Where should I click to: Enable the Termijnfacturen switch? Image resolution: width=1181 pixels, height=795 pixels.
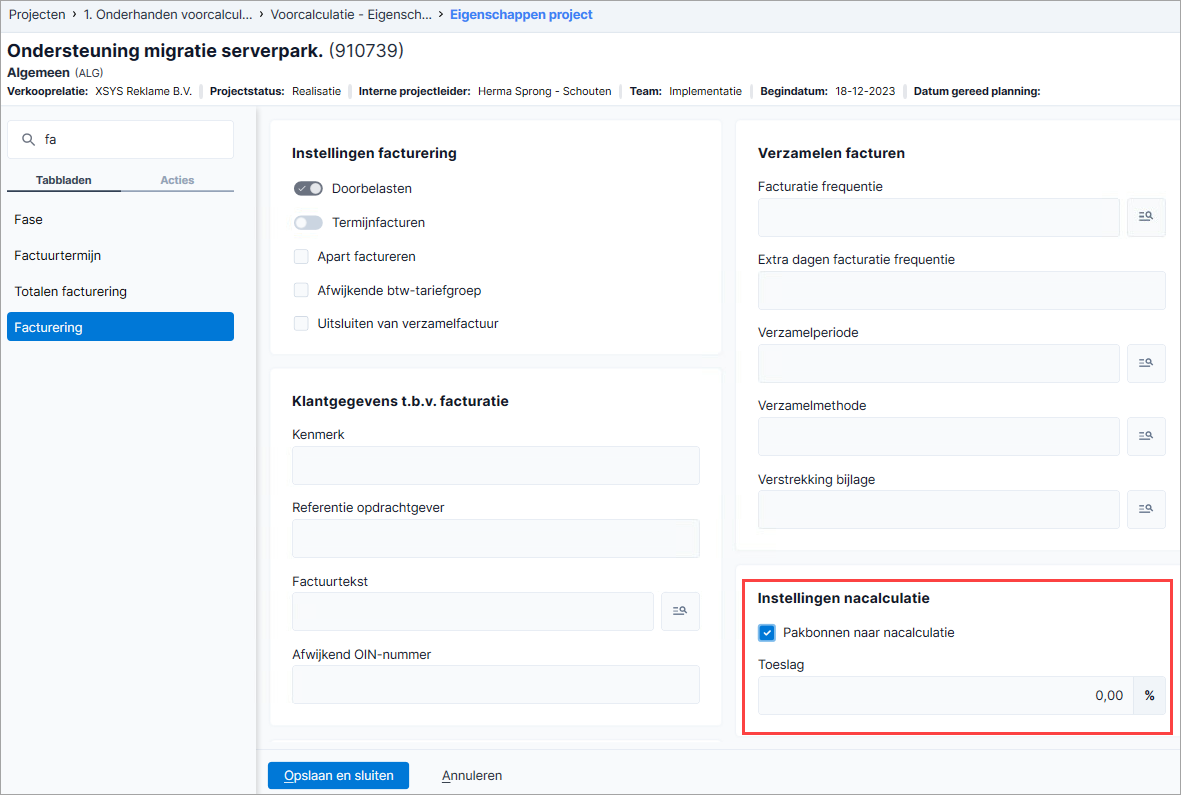(308, 222)
